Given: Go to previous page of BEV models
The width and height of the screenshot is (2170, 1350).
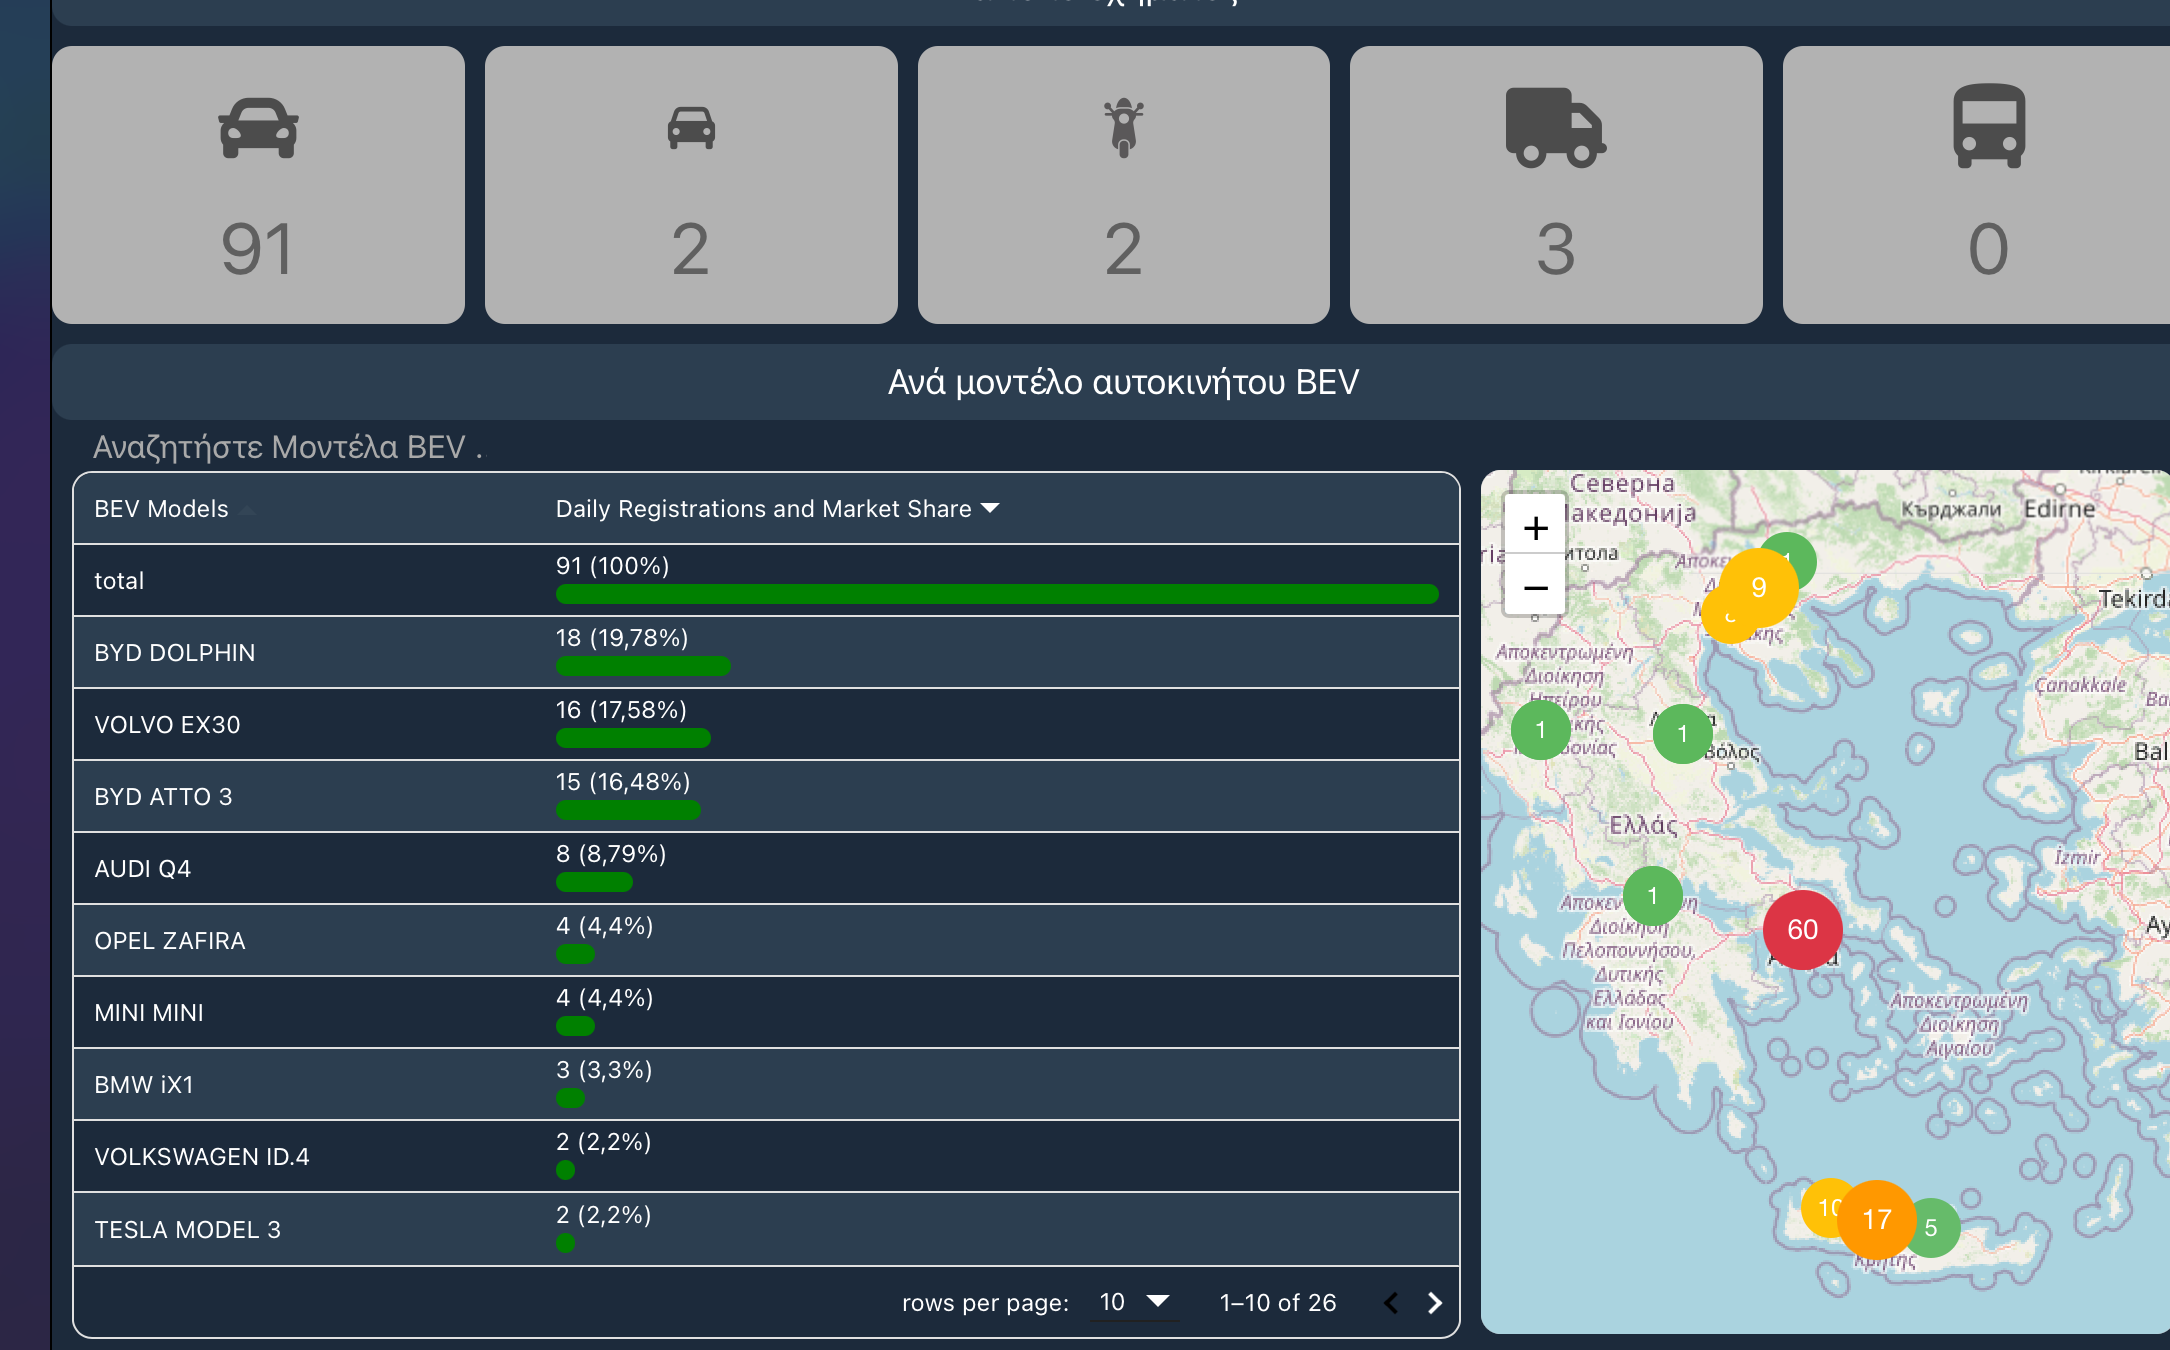Looking at the screenshot, I should (x=1391, y=1303).
